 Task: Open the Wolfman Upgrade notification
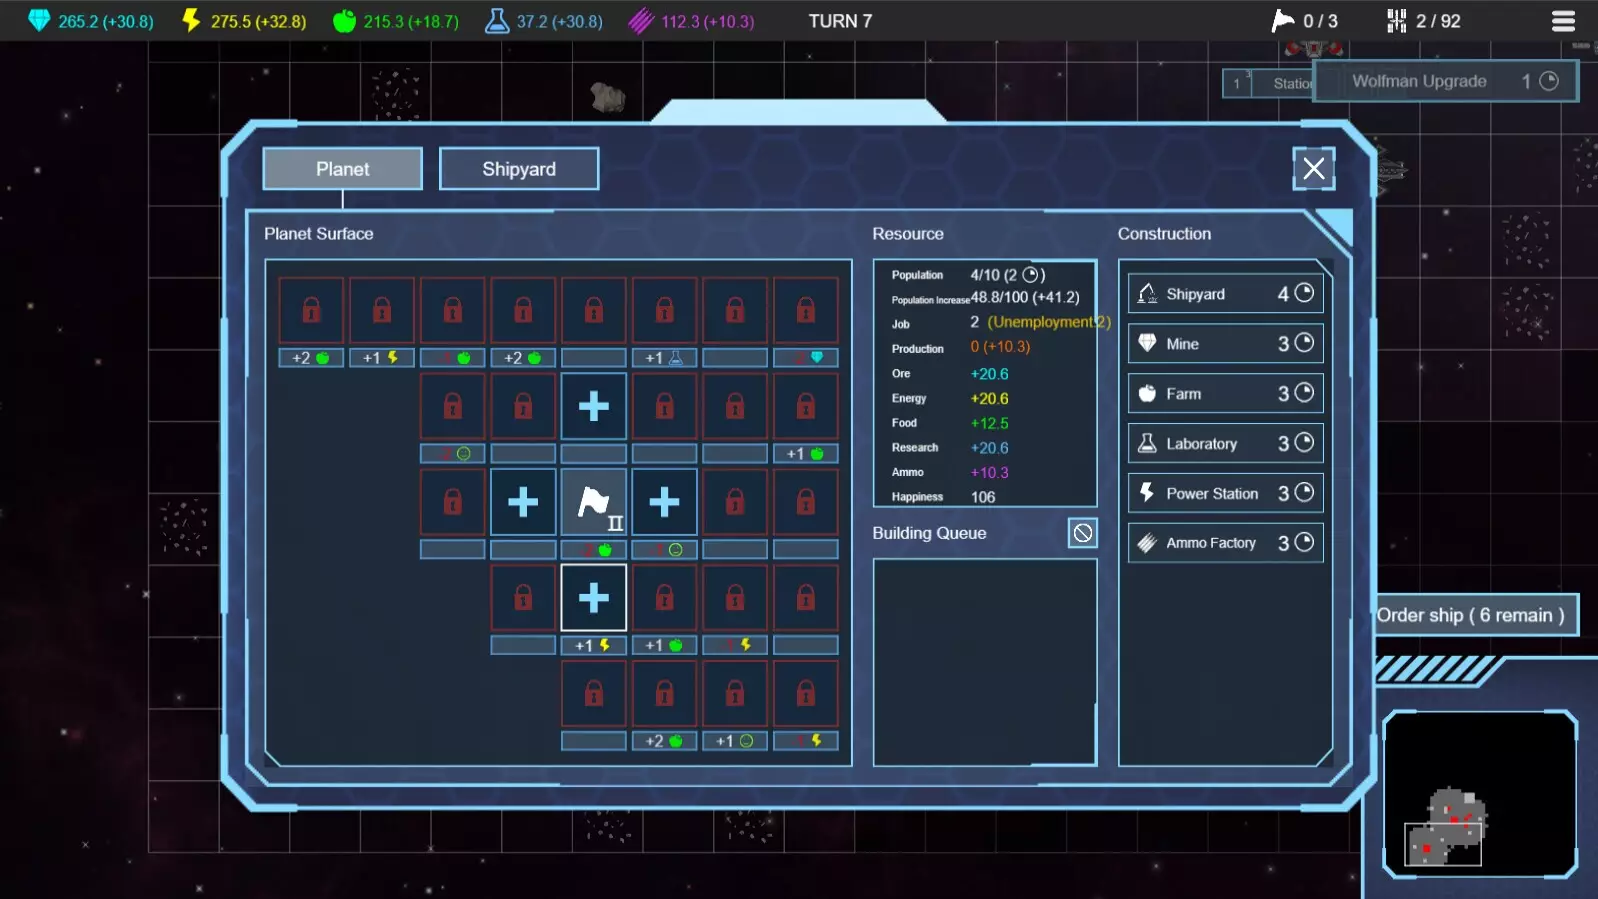pyautogui.click(x=1446, y=81)
